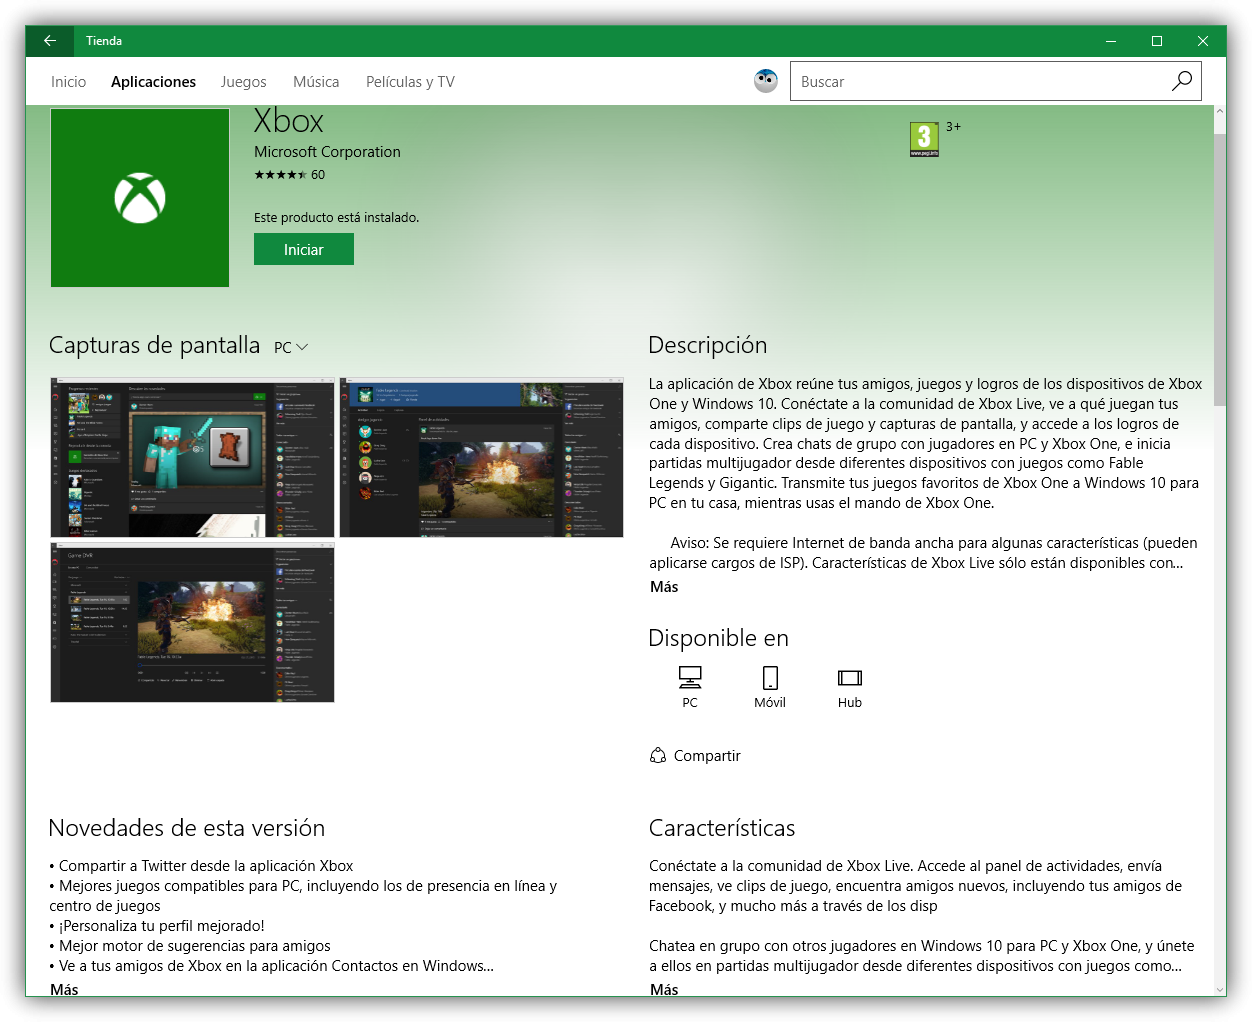The height and width of the screenshot is (1022, 1252).
Task: Click '¡Personaliza tu perfil mejorado!' bullet line
Action: (157, 926)
